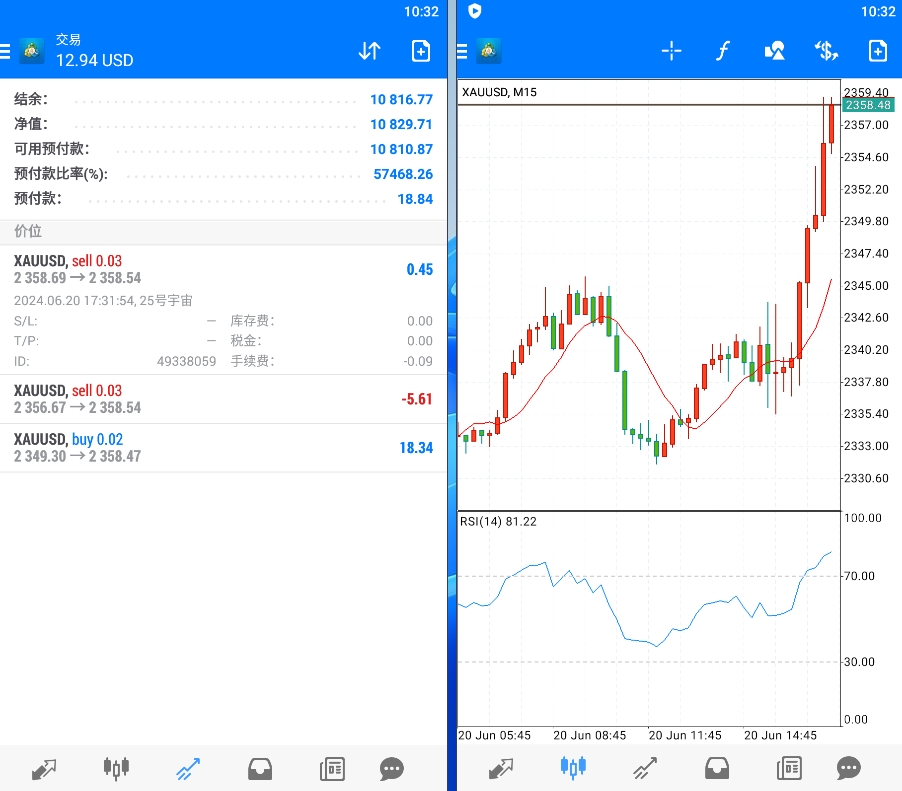902x791 pixels.
Task: Tap position ID 49338059
Action: (x=186, y=361)
